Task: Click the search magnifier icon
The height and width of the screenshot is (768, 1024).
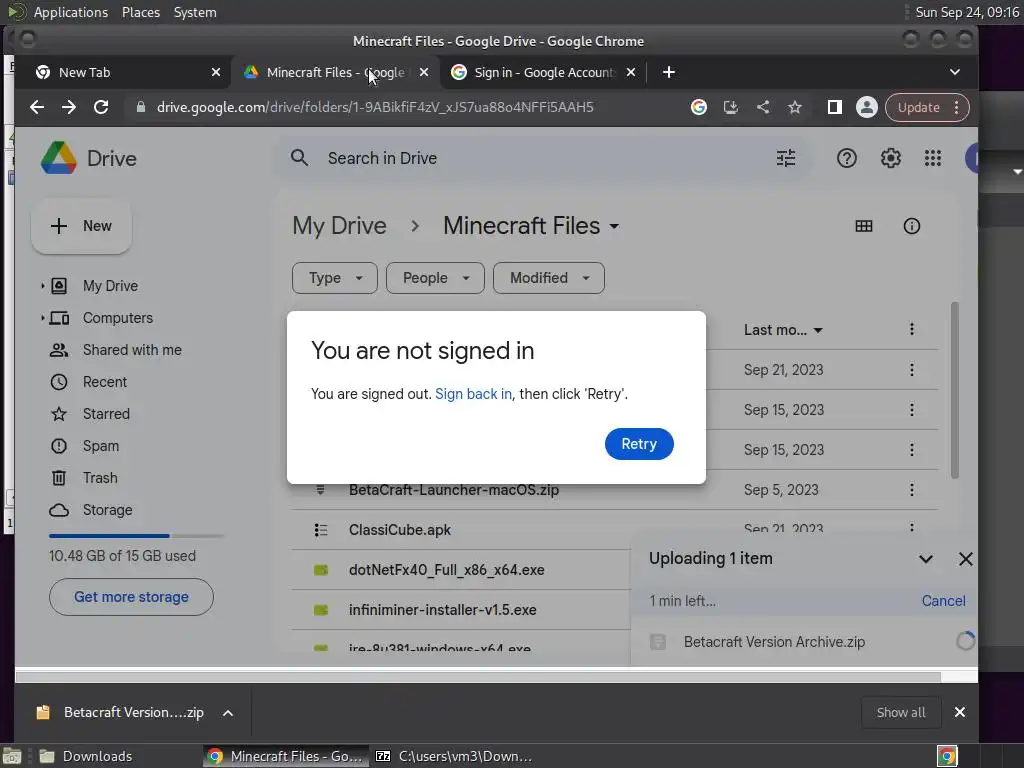Action: tap(299, 157)
